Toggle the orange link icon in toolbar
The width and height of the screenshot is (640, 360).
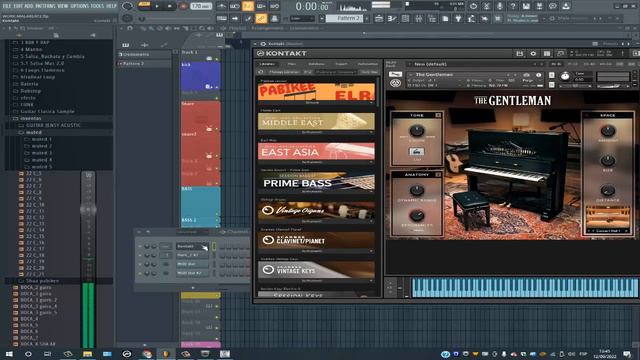point(261,18)
